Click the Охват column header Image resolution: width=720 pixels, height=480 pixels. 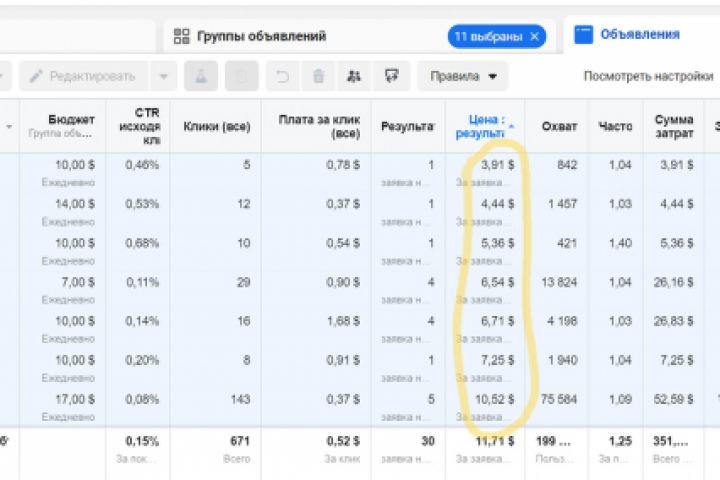(x=559, y=126)
